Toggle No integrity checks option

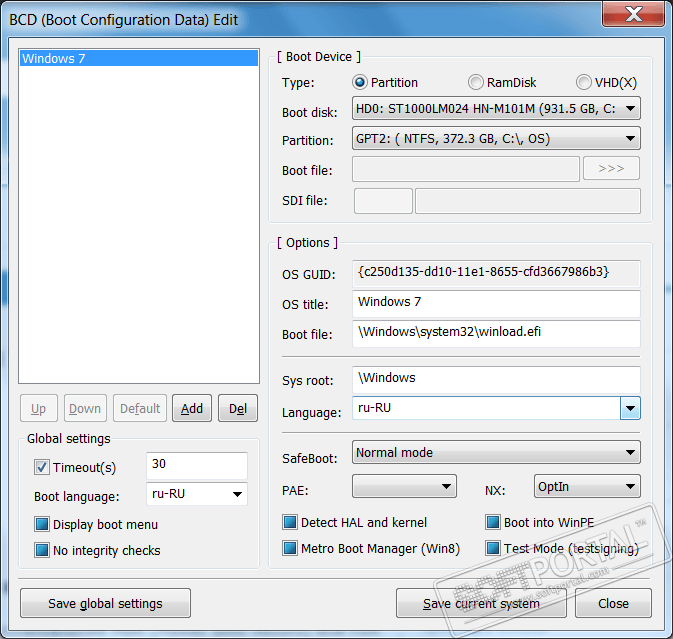42,550
